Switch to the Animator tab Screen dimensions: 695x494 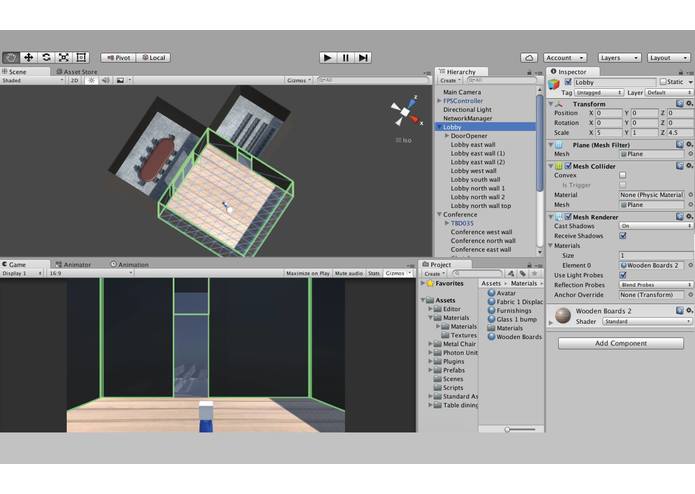(73, 265)
